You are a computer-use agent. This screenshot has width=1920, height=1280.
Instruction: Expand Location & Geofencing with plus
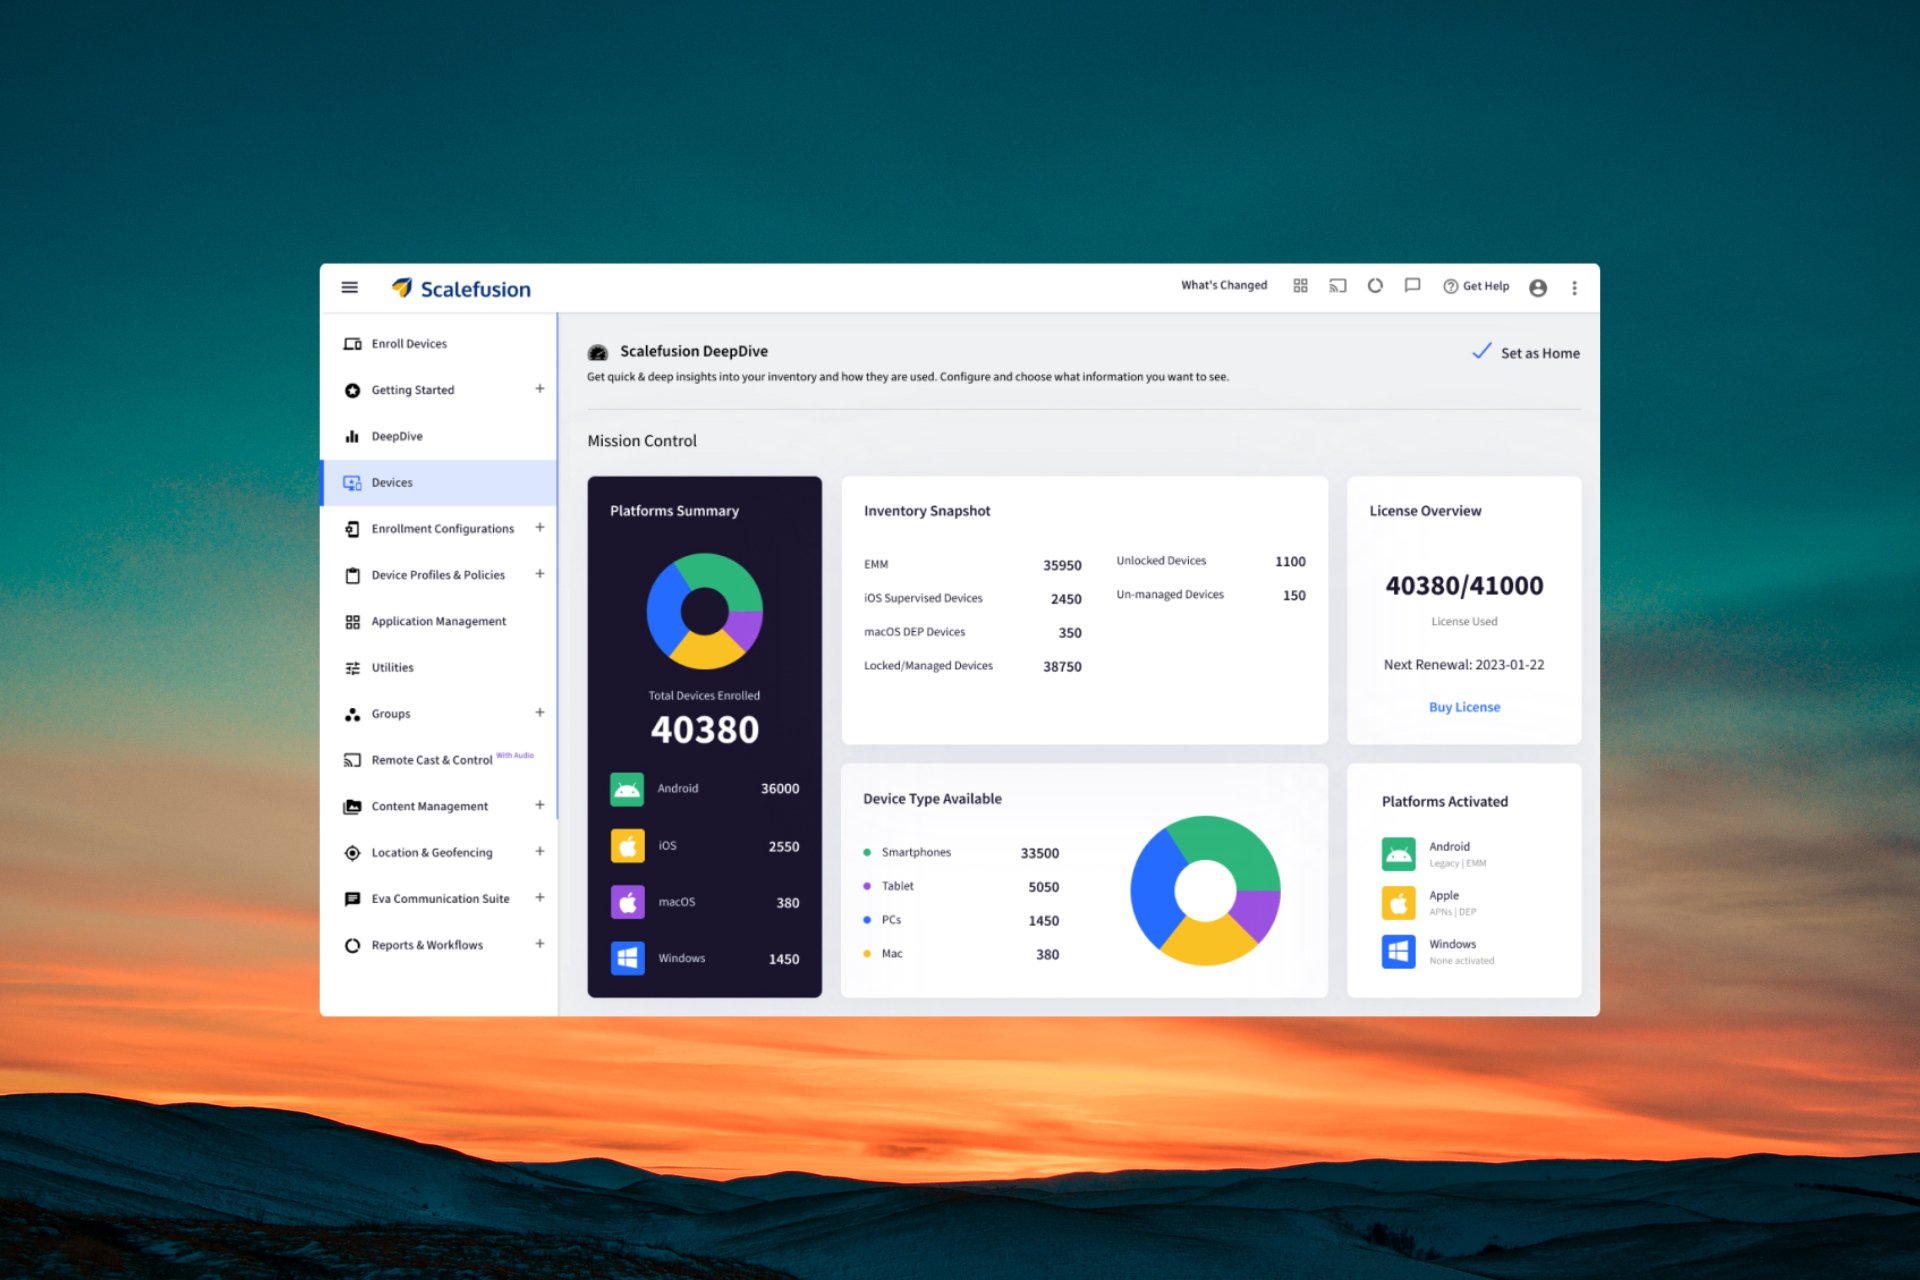[540, 852]
